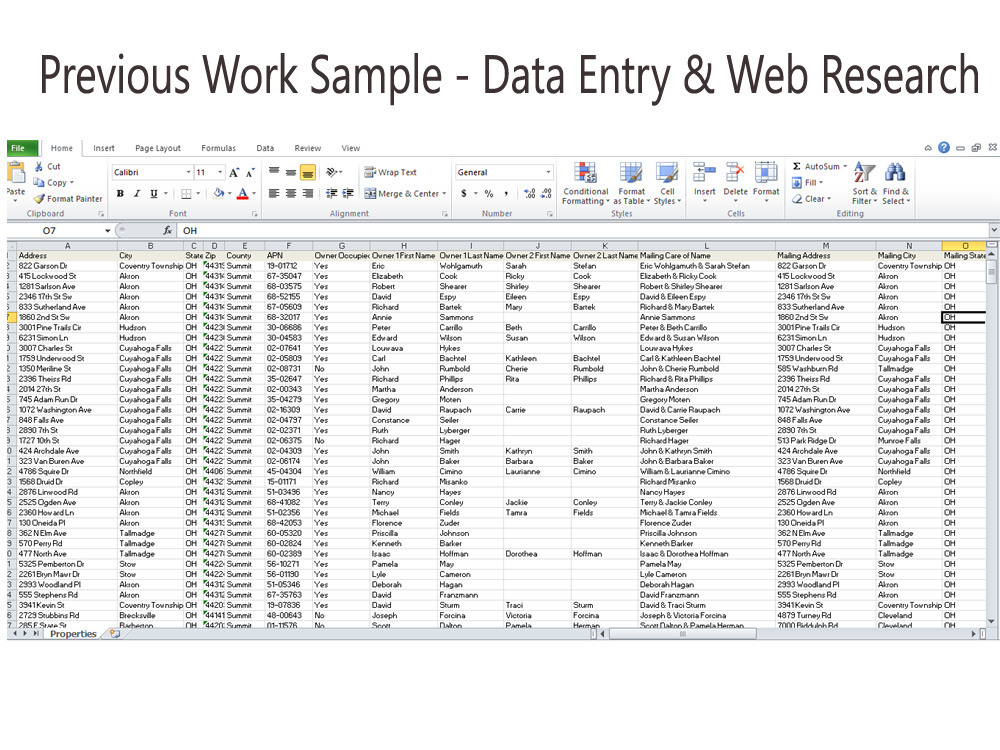
Task: Open the AutoSum dropdown arrow
Action: pos(846,166)
